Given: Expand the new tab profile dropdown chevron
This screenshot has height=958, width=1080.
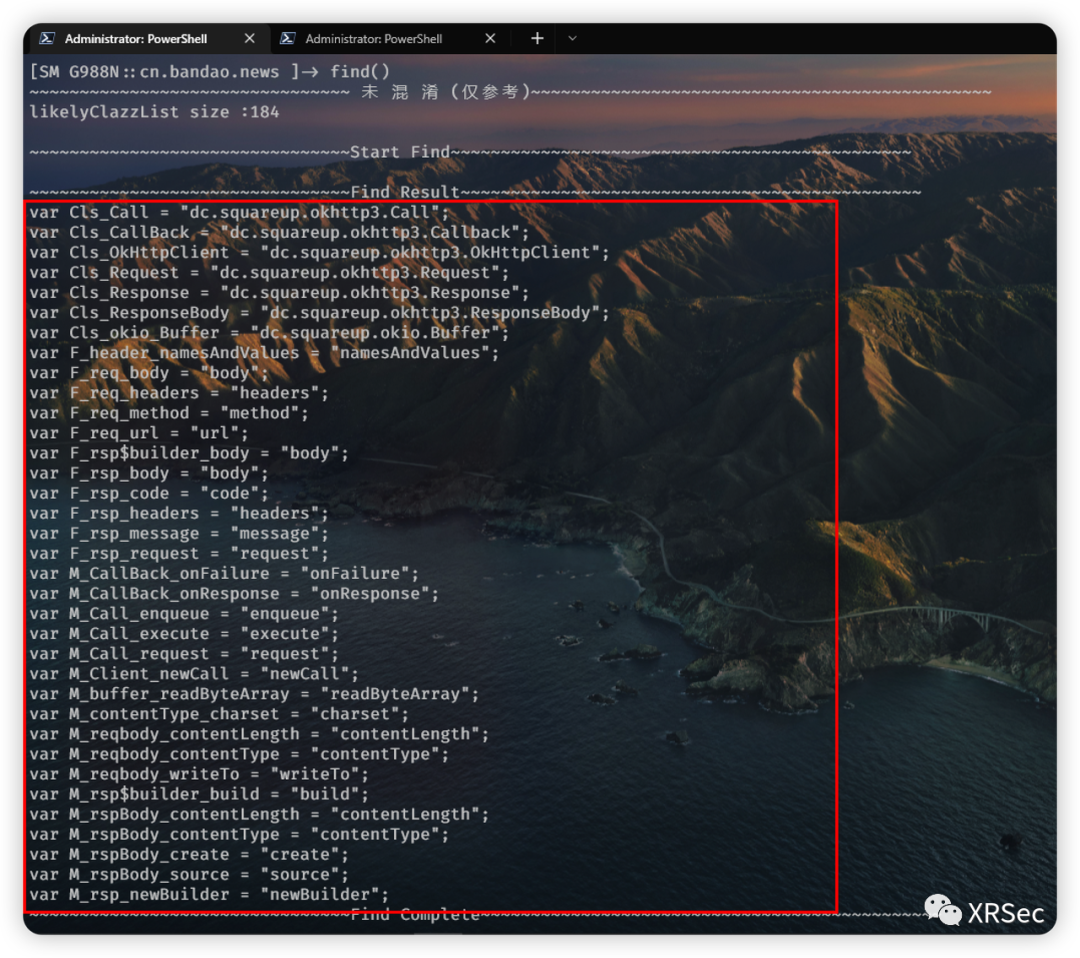Looking at the screenshot, I should click(x=572, y=39).
